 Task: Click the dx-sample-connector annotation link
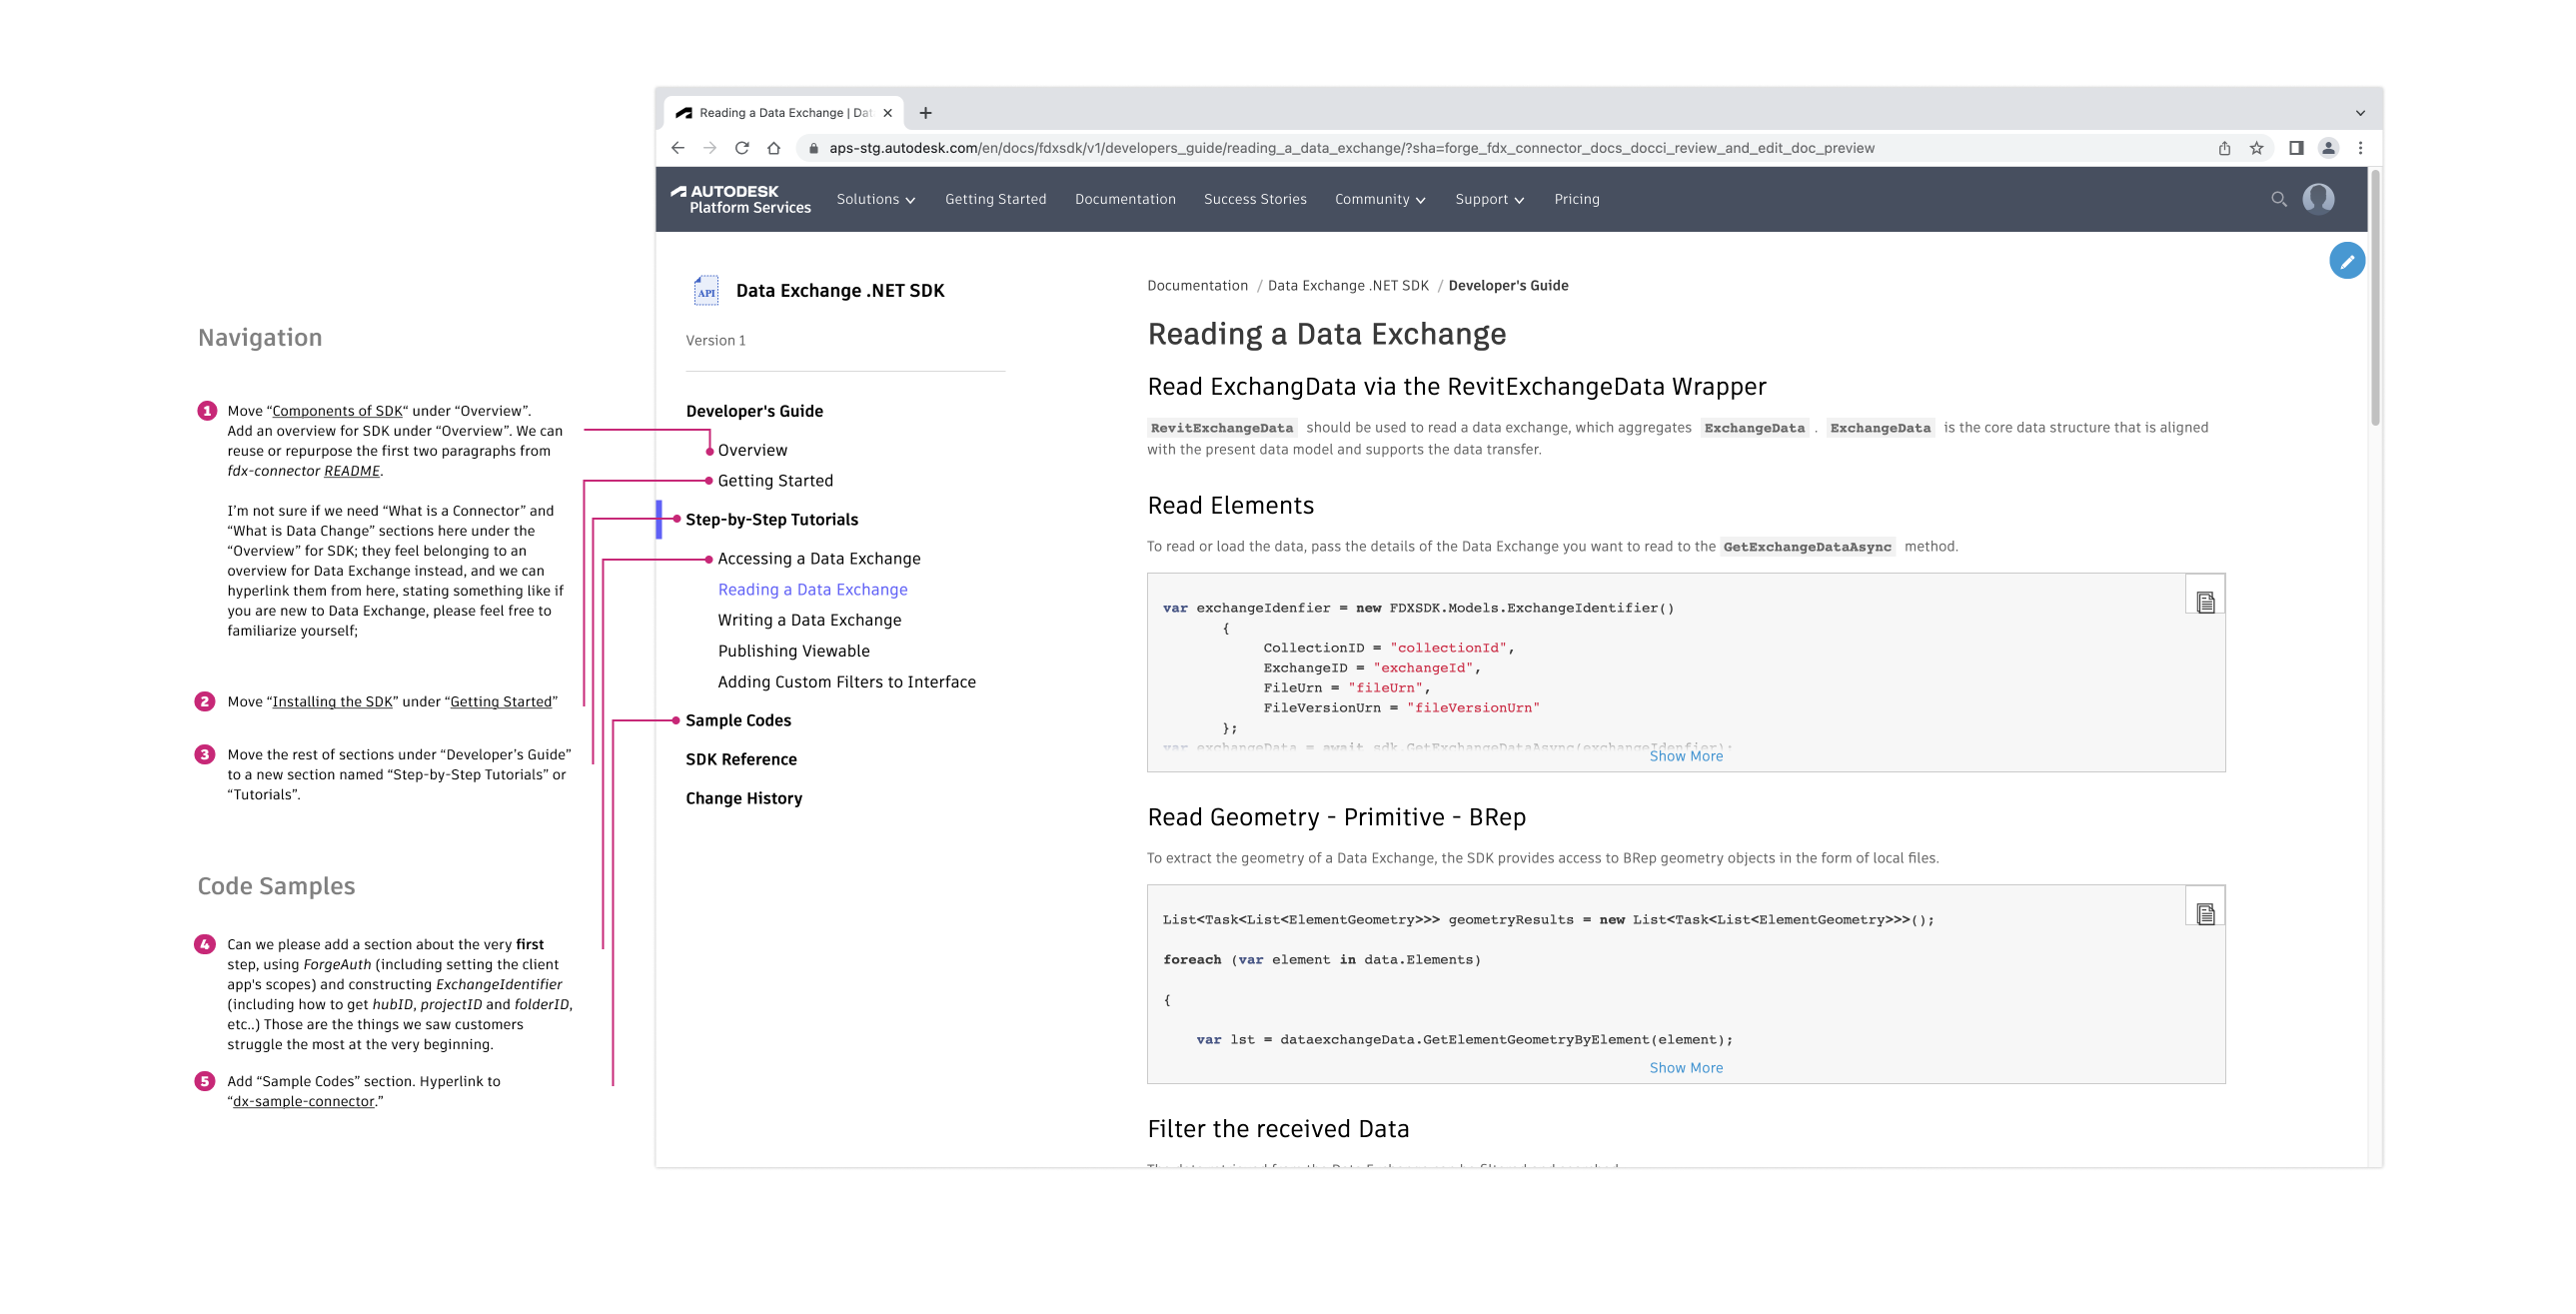click(303, 1102)
